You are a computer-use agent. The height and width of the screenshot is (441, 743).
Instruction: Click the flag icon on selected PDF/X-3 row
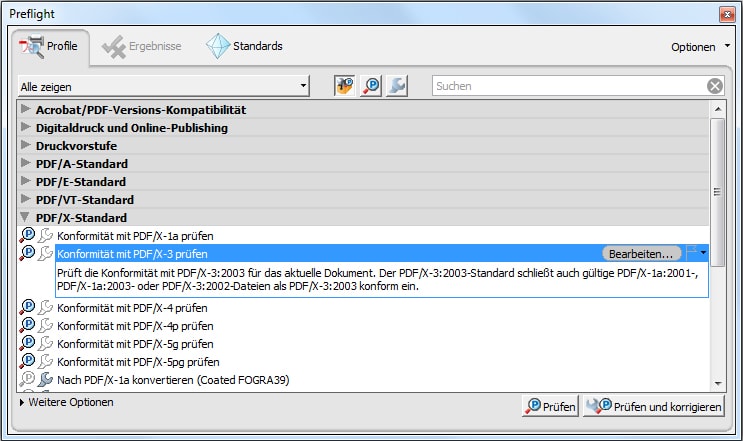pos(693,254)
